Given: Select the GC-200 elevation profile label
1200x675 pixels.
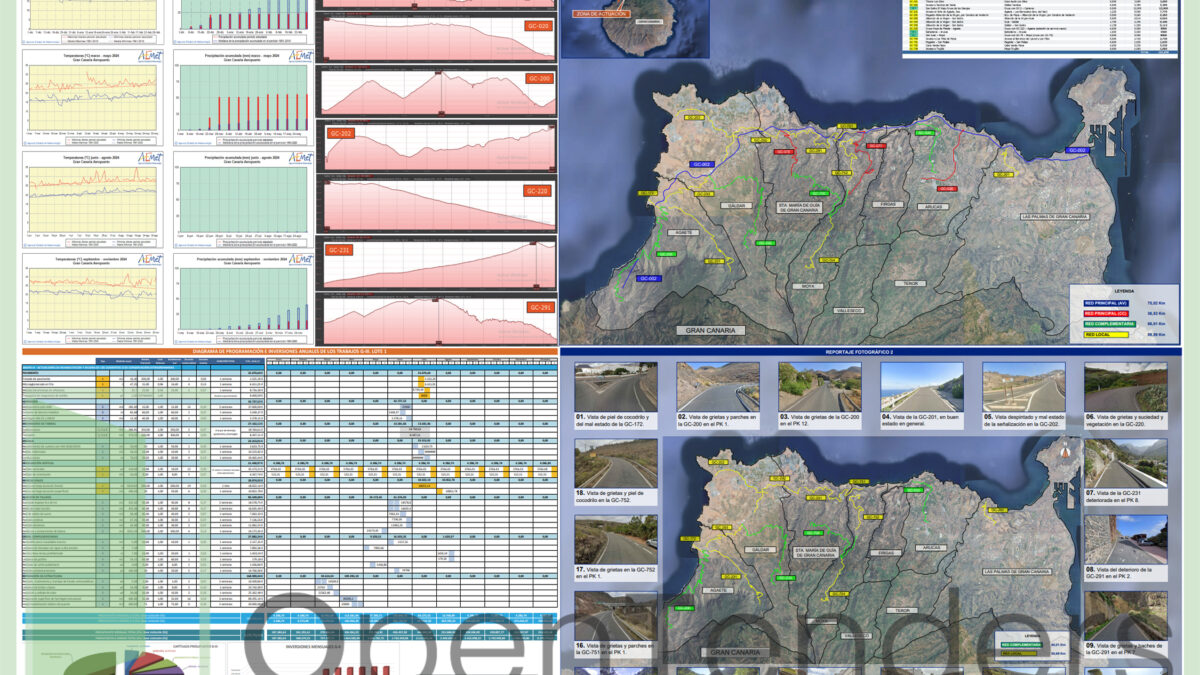Looking at the screenshot, I should [x=538, y=78].
